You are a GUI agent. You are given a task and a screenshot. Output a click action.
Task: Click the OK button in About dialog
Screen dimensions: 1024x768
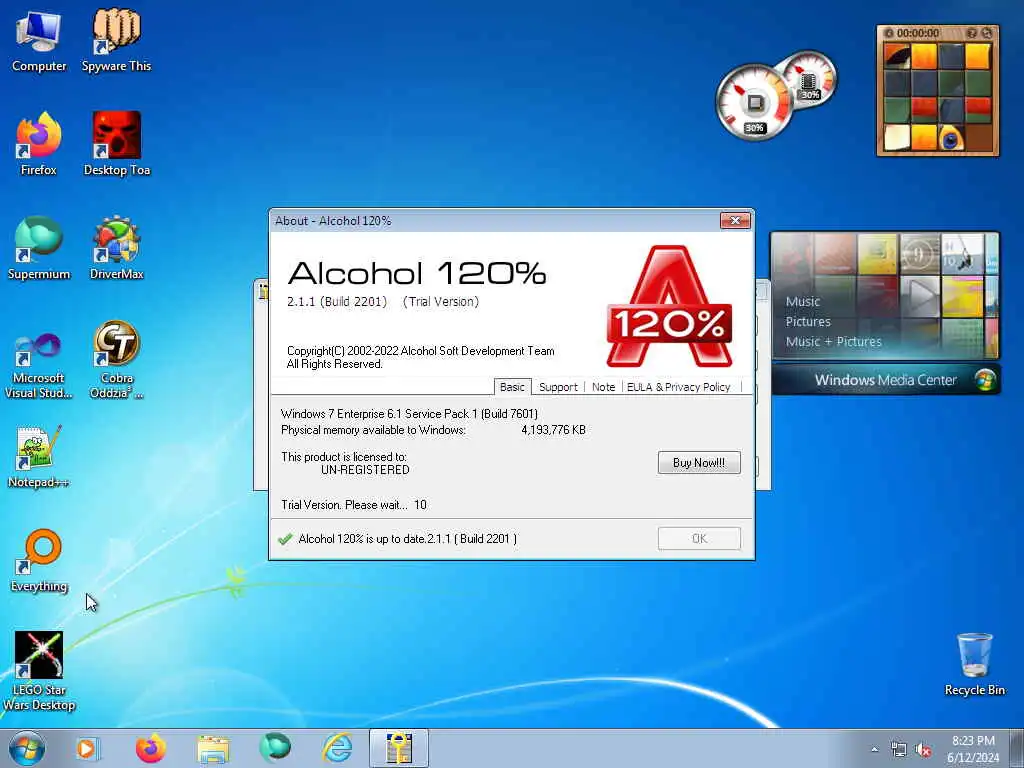pos(699,538)
